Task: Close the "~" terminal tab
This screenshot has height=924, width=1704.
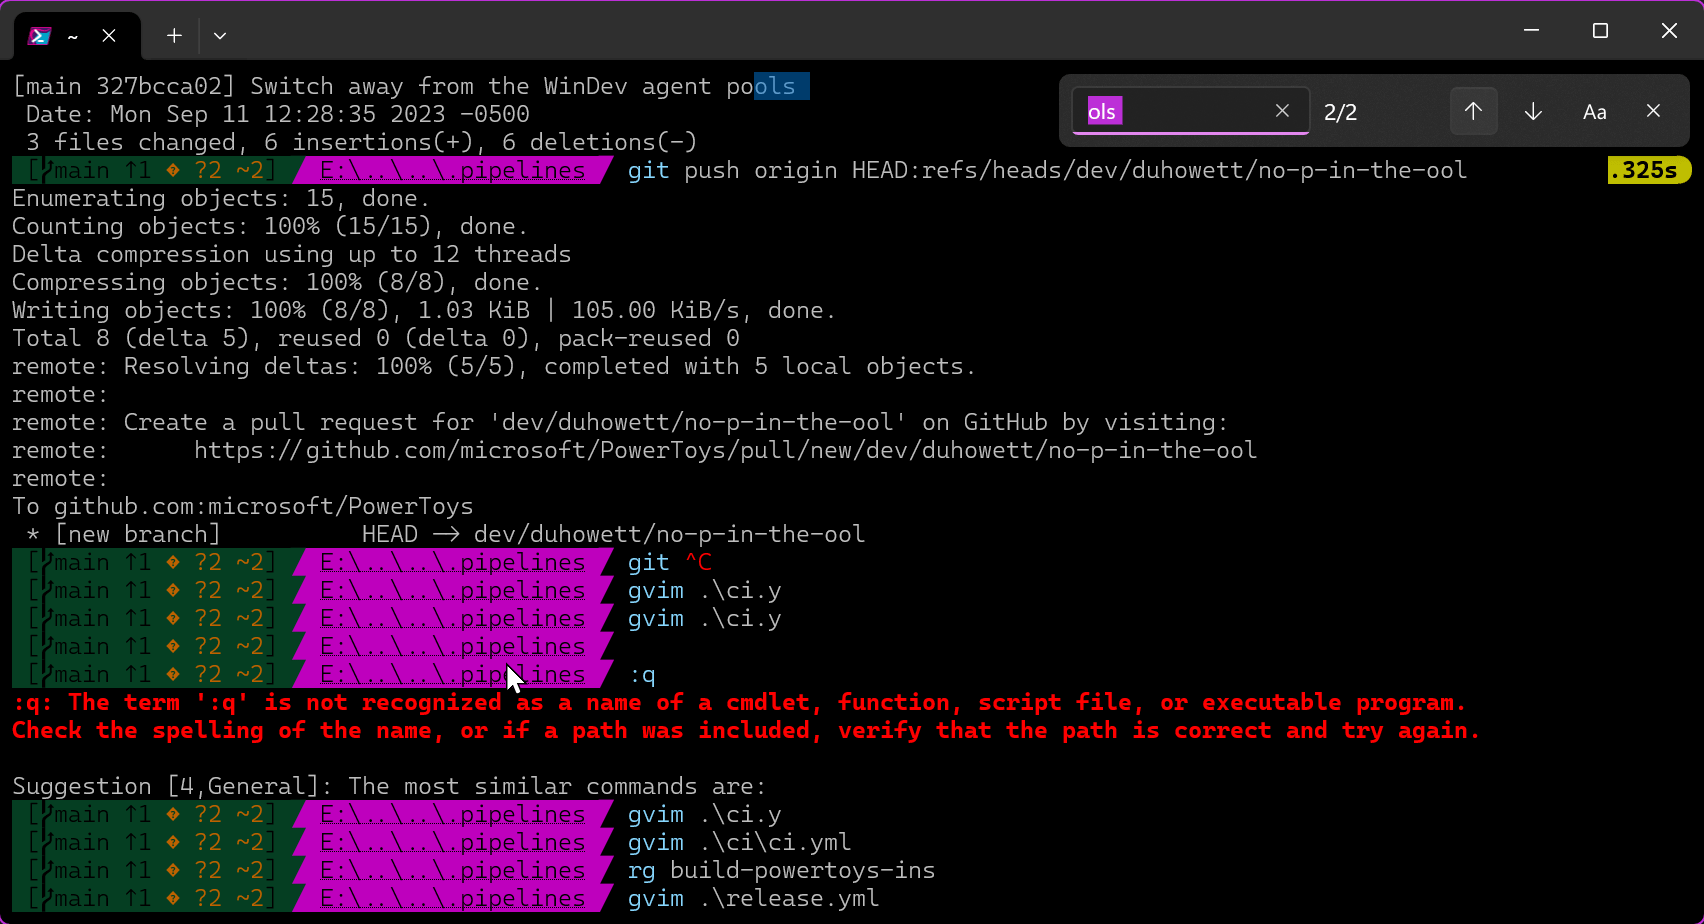Action: pyautogui.click(x=110, y=35)
